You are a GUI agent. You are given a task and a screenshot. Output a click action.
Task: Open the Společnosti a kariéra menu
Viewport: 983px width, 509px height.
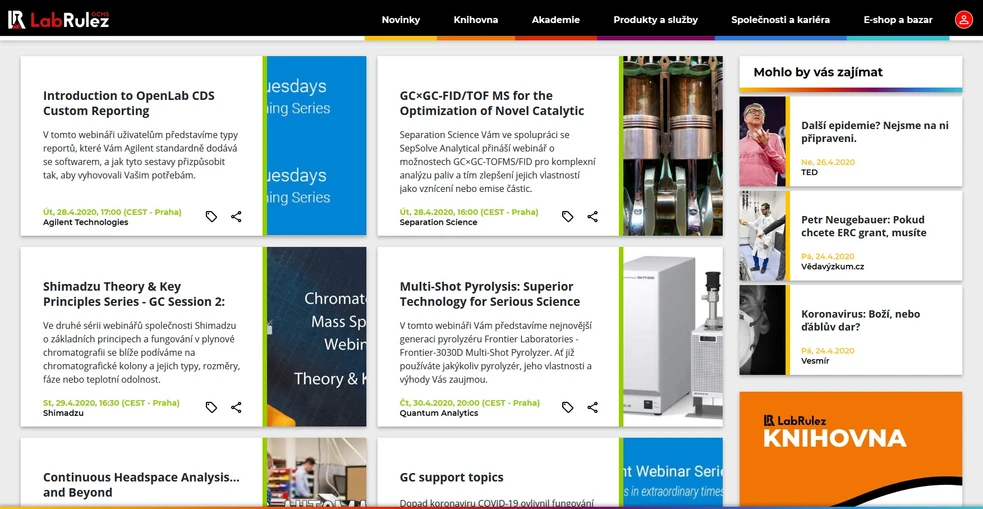pyautogui.click(x=781, y=19)
